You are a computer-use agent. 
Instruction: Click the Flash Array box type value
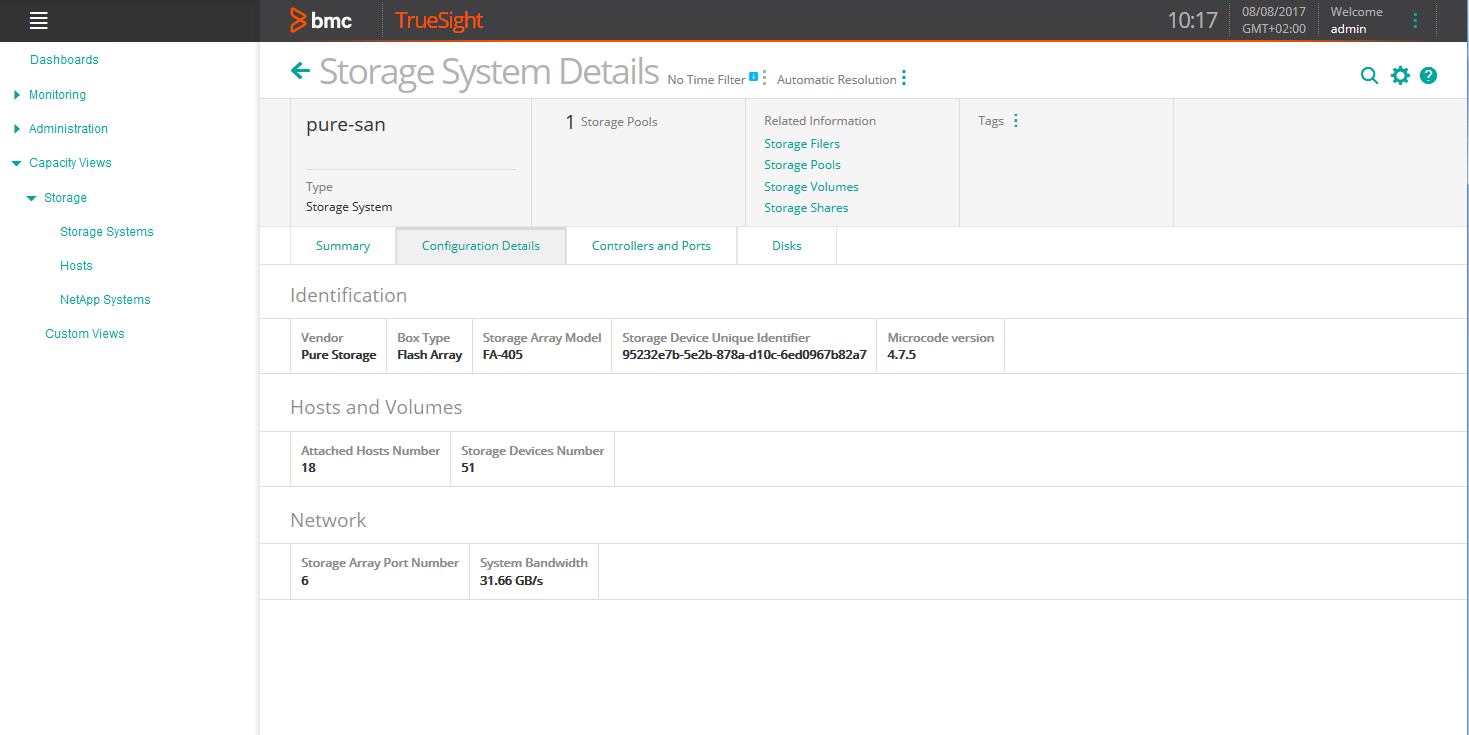coord(430,355)
